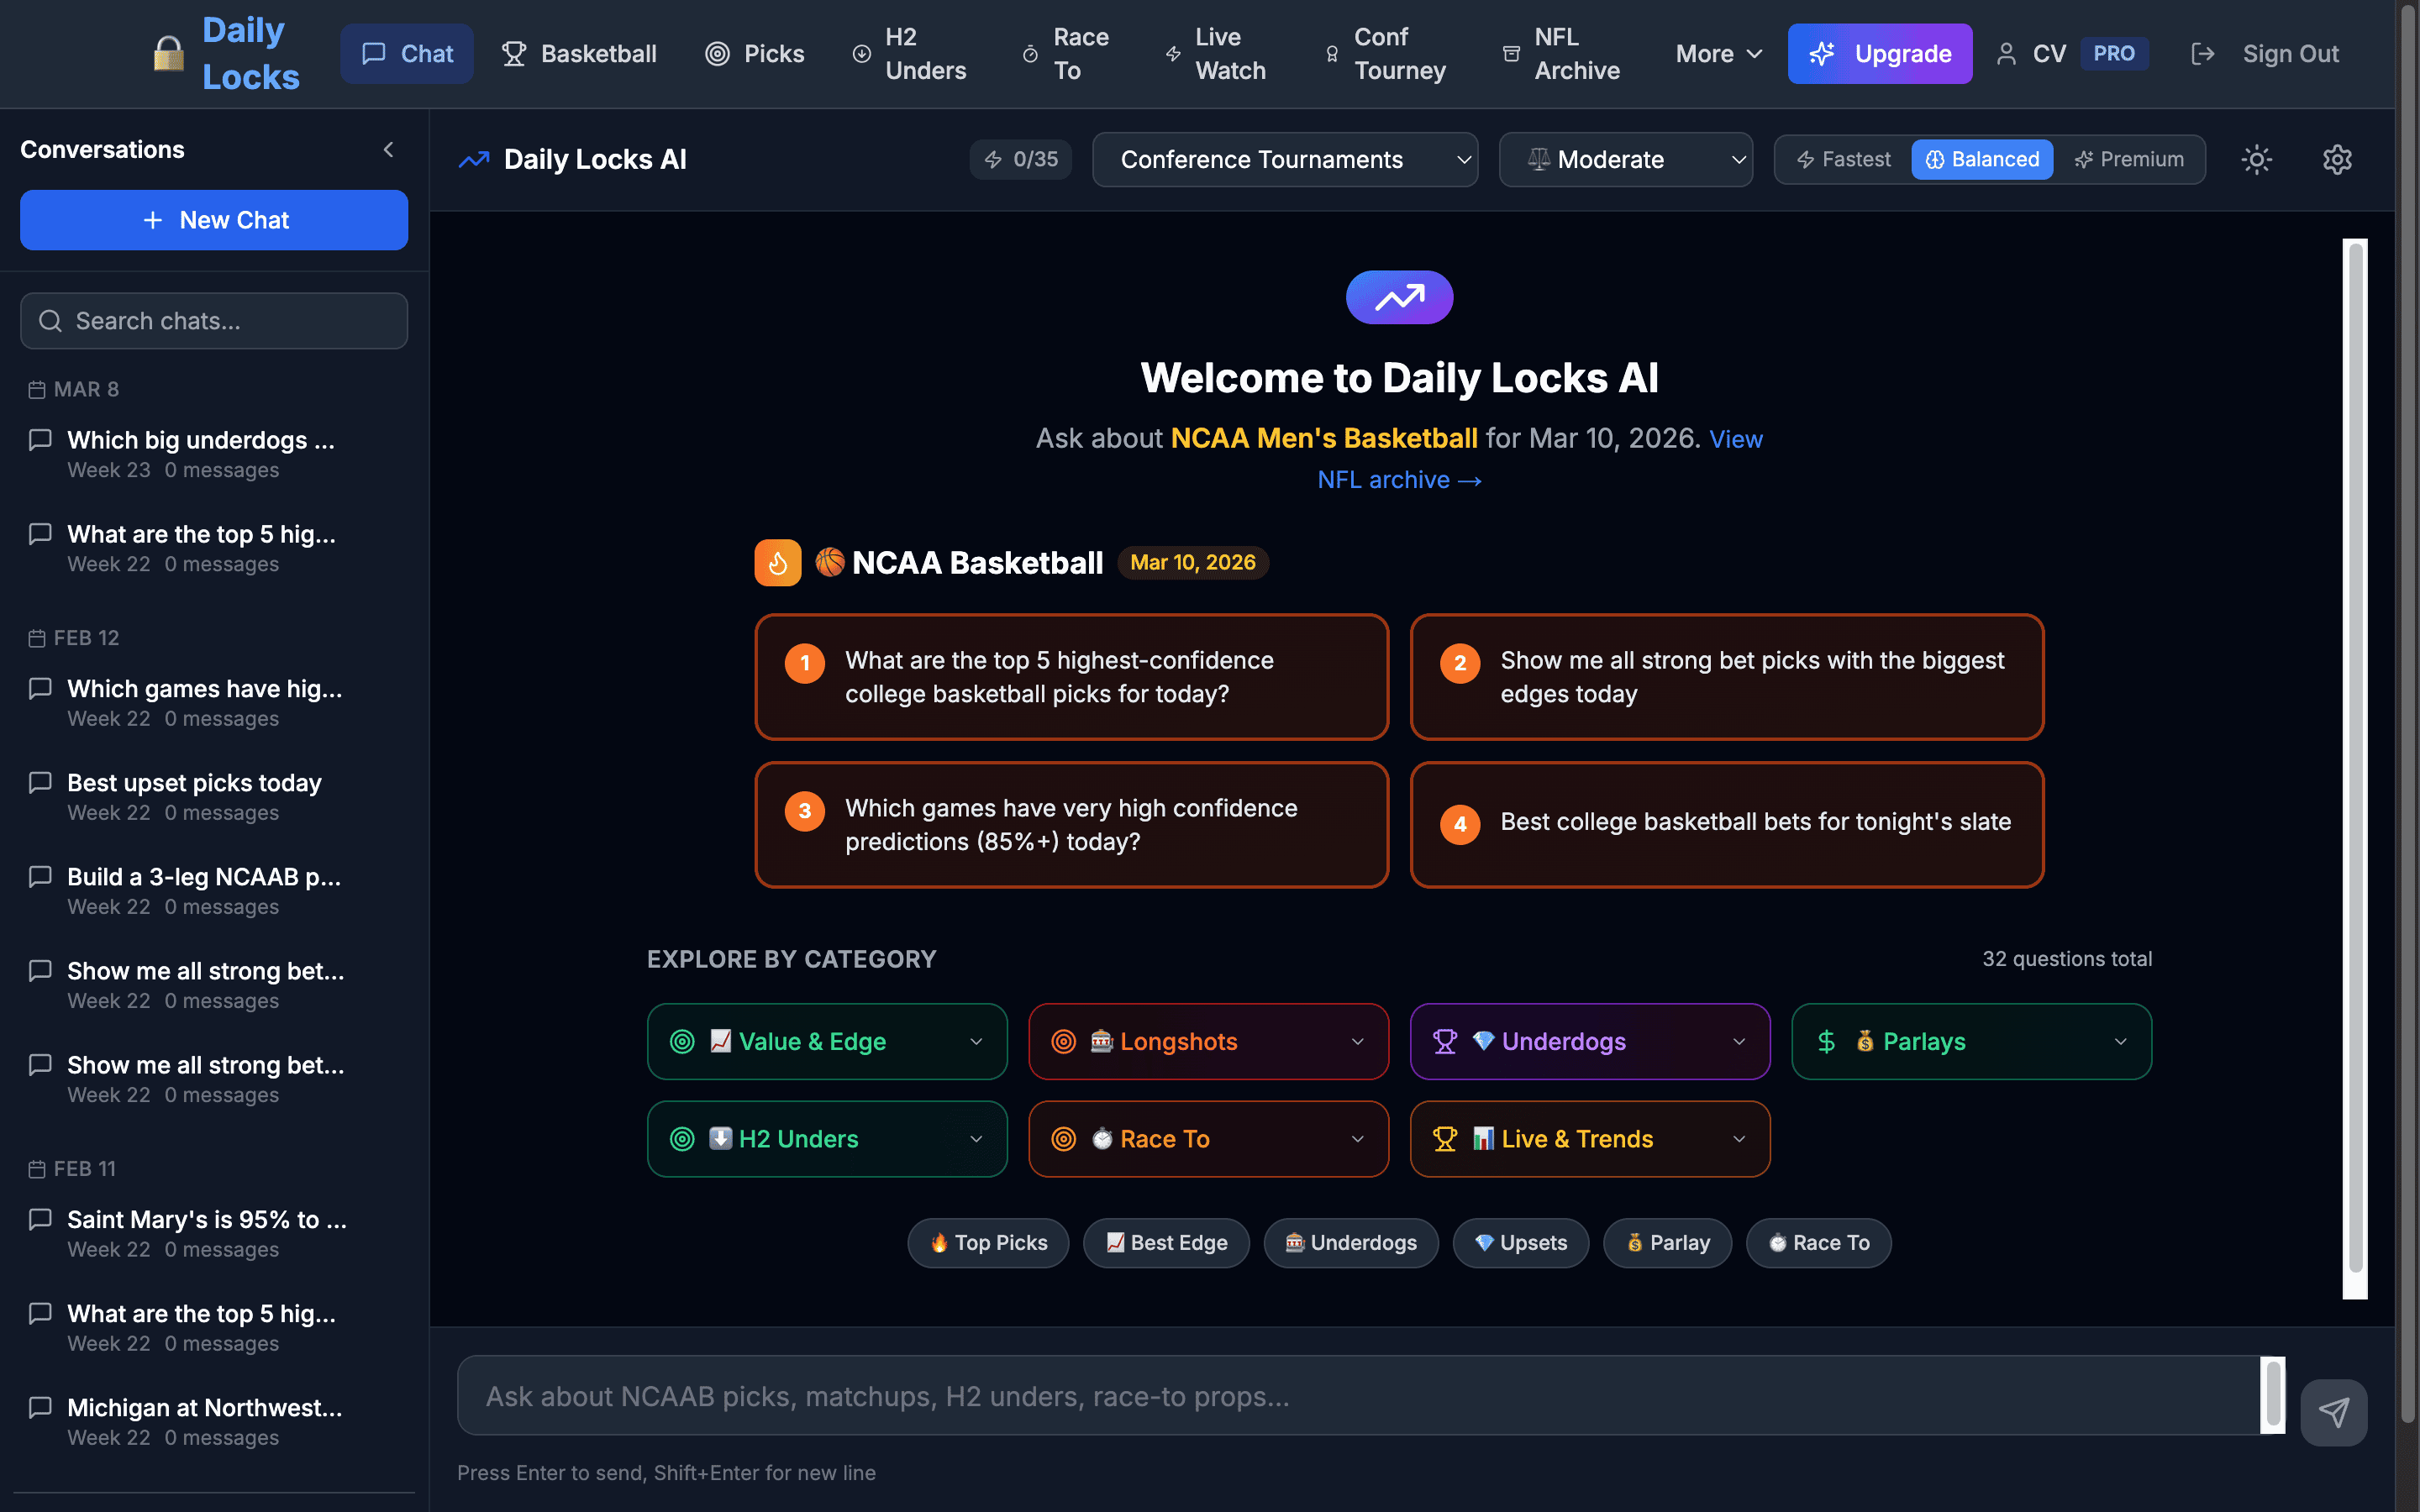
Task: Open NFL Archive navigation tab
Action: coord(1561,54)
